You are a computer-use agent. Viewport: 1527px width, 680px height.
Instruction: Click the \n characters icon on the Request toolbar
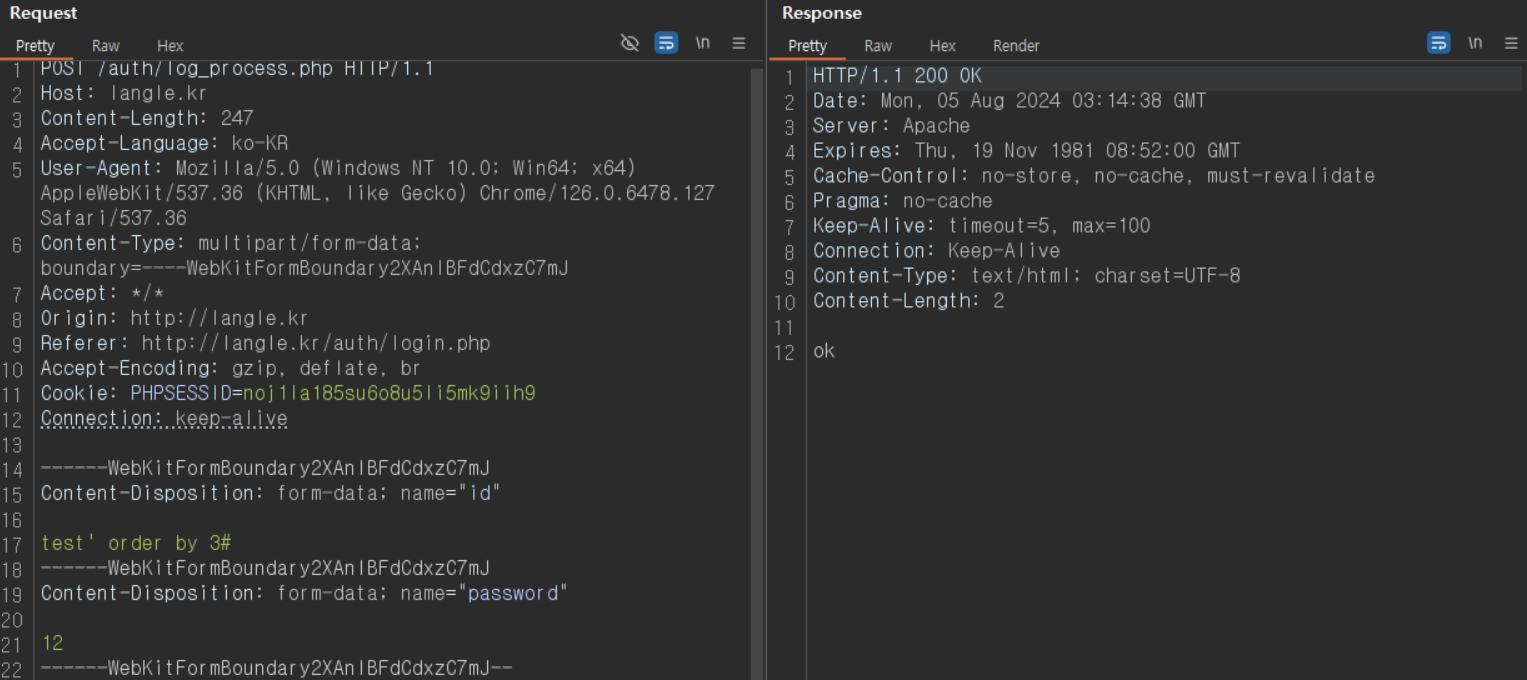[x=702, y=43]
